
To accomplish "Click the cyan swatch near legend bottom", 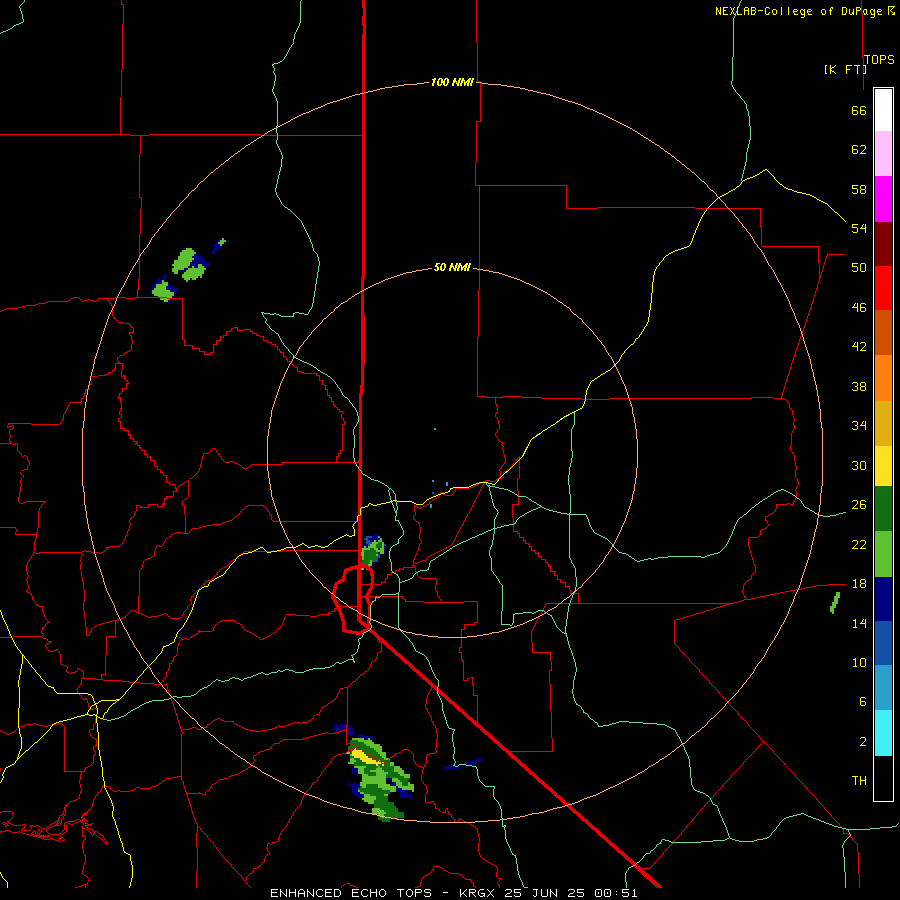I will (x=883, y=733).
